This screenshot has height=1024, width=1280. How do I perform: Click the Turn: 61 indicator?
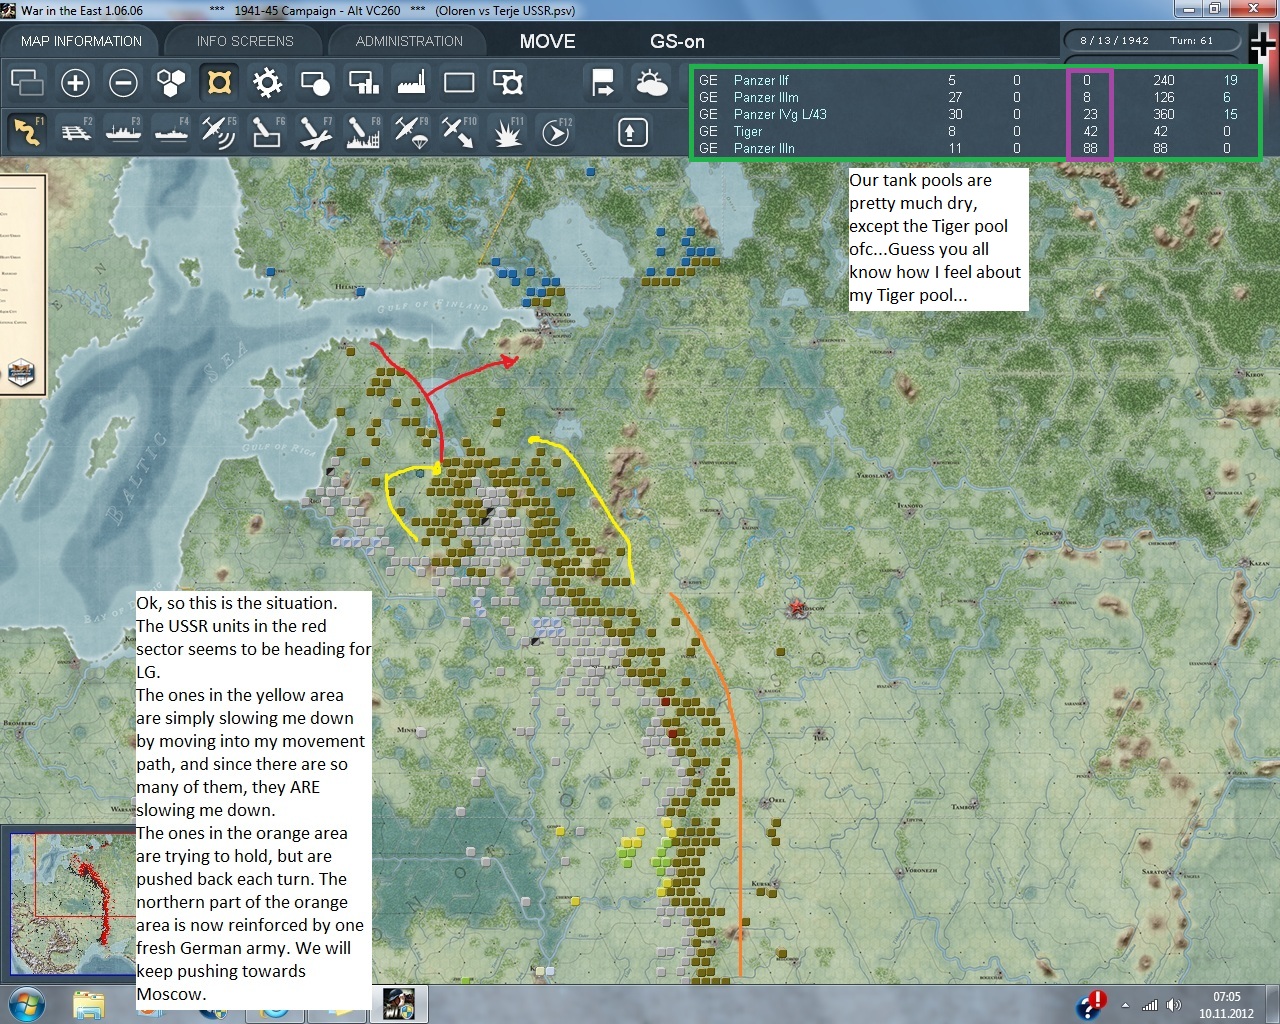click(1191, 41)
